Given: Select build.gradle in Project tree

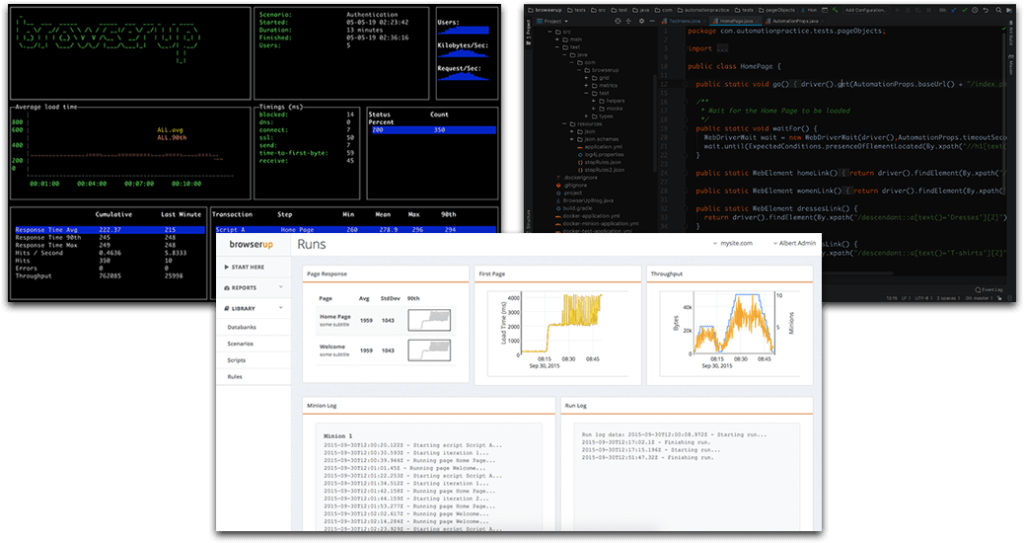Looking at the screenshot, I should [x=574, y=208].
